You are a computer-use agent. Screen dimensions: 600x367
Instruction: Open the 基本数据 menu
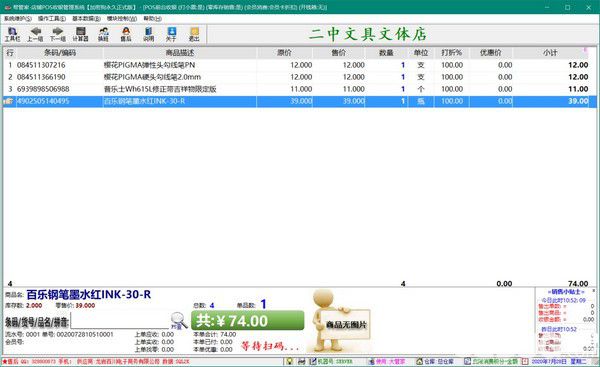(86, 18)
